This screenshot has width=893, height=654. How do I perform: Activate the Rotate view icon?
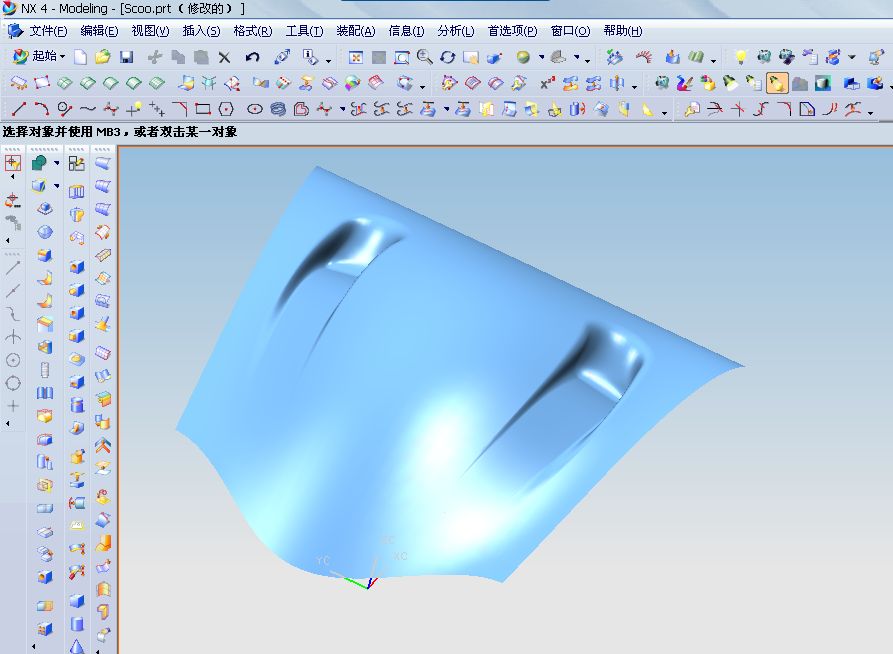447,58
